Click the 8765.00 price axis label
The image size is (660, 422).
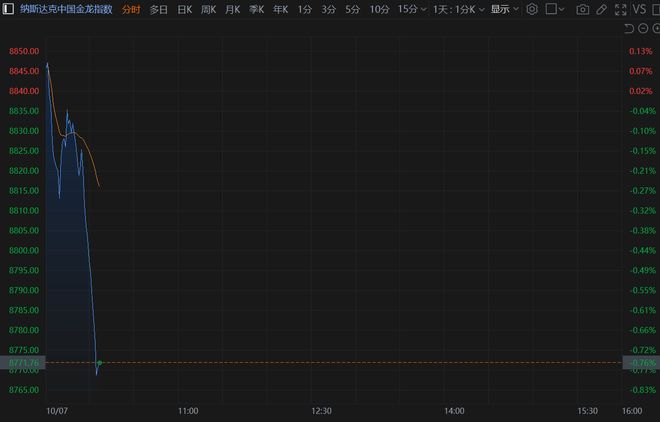pos(24,390)
